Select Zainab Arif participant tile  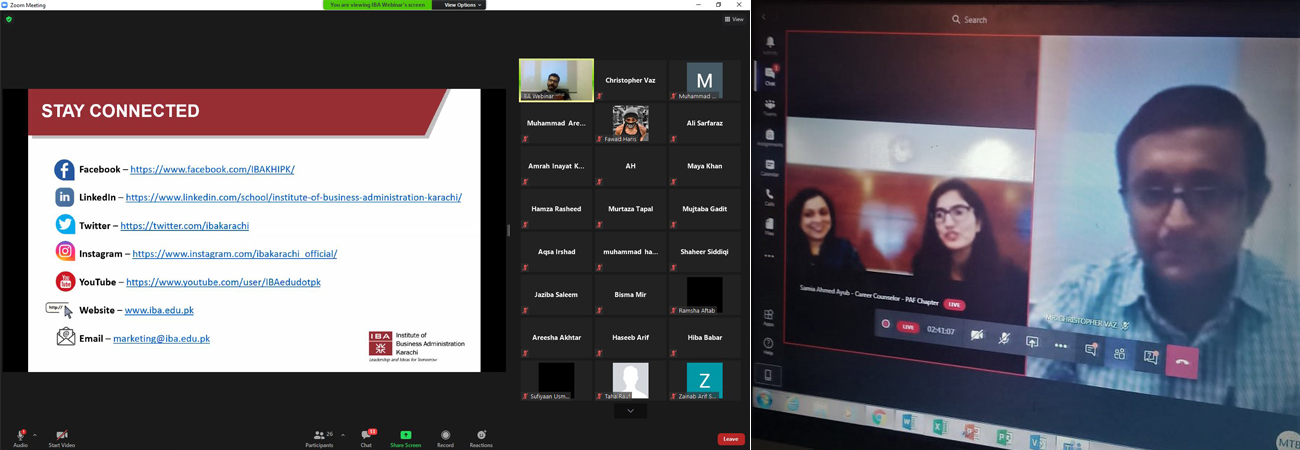click(x=704, y=381)
